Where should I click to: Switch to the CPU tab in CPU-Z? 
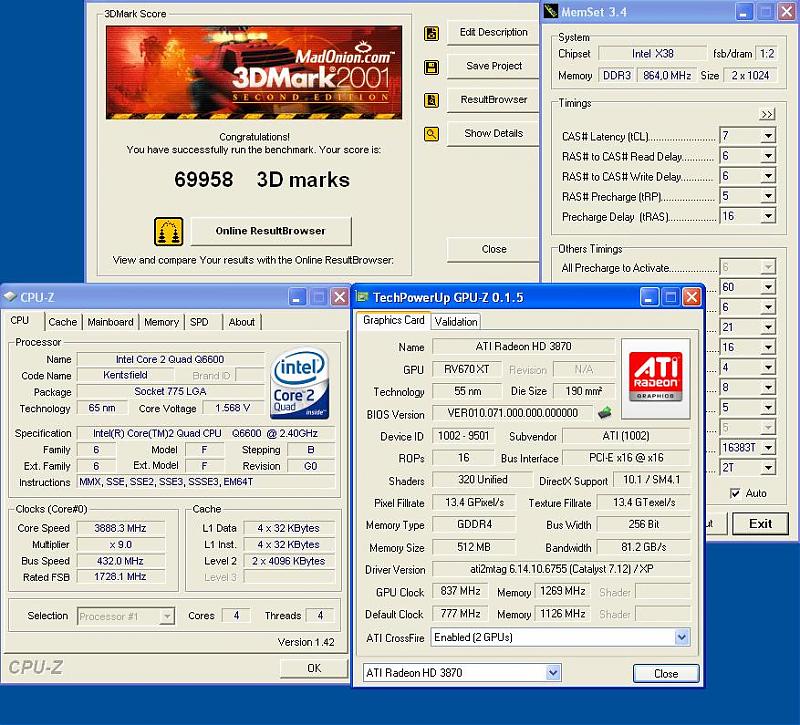pos(20,320)
